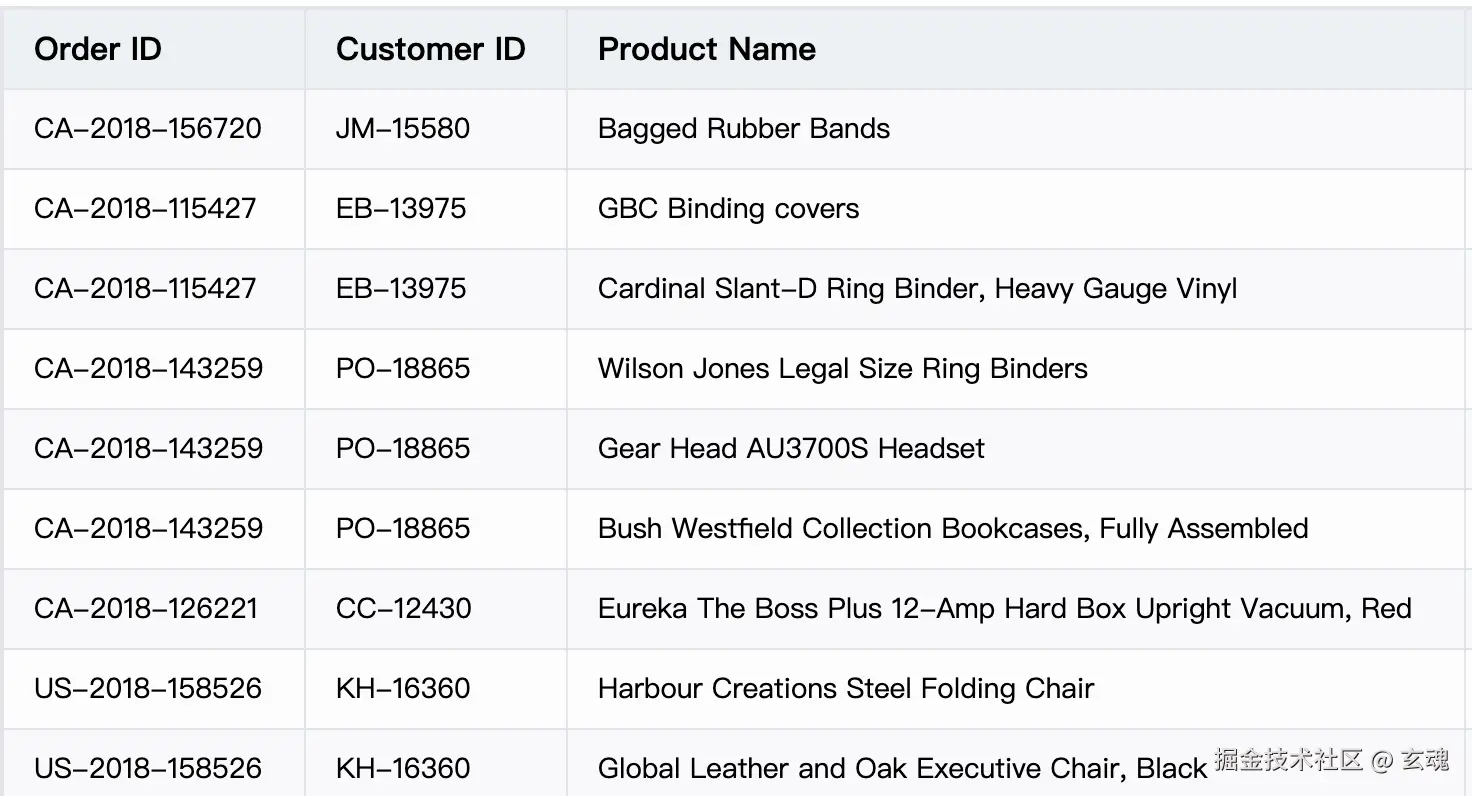Select the Gear Head AU3700S Headset cell
The image size is (1472, 796).
coord(791,449)
